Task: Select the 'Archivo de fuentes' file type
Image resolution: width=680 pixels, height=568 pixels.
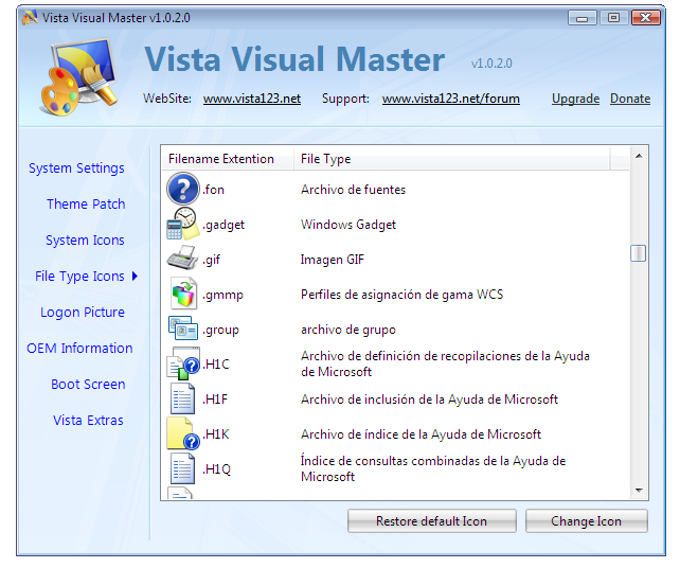Action: click(x=353, y=189)
